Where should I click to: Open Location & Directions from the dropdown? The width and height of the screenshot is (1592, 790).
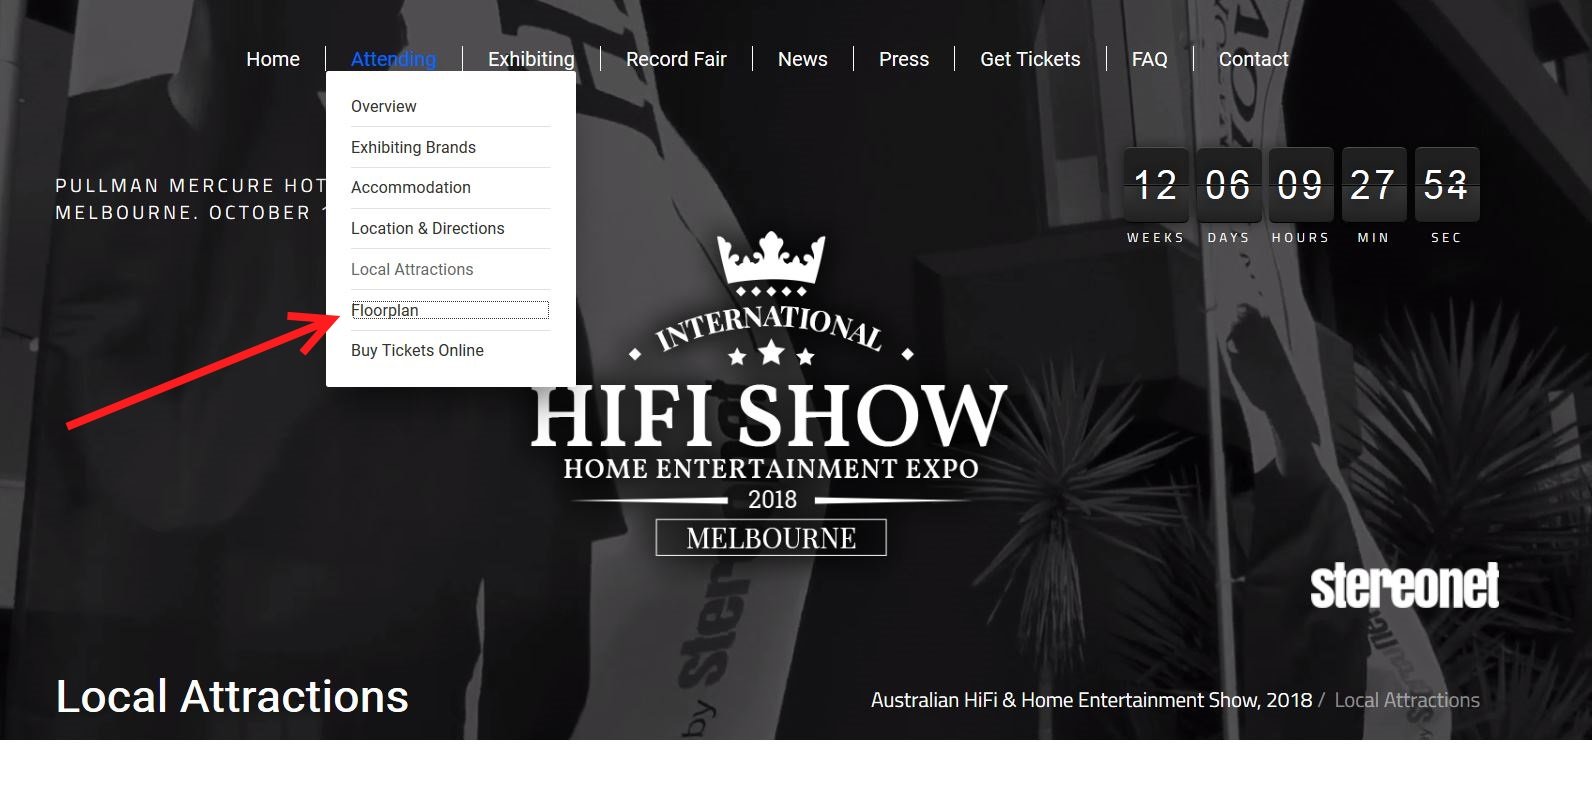(x=427, y=228)
